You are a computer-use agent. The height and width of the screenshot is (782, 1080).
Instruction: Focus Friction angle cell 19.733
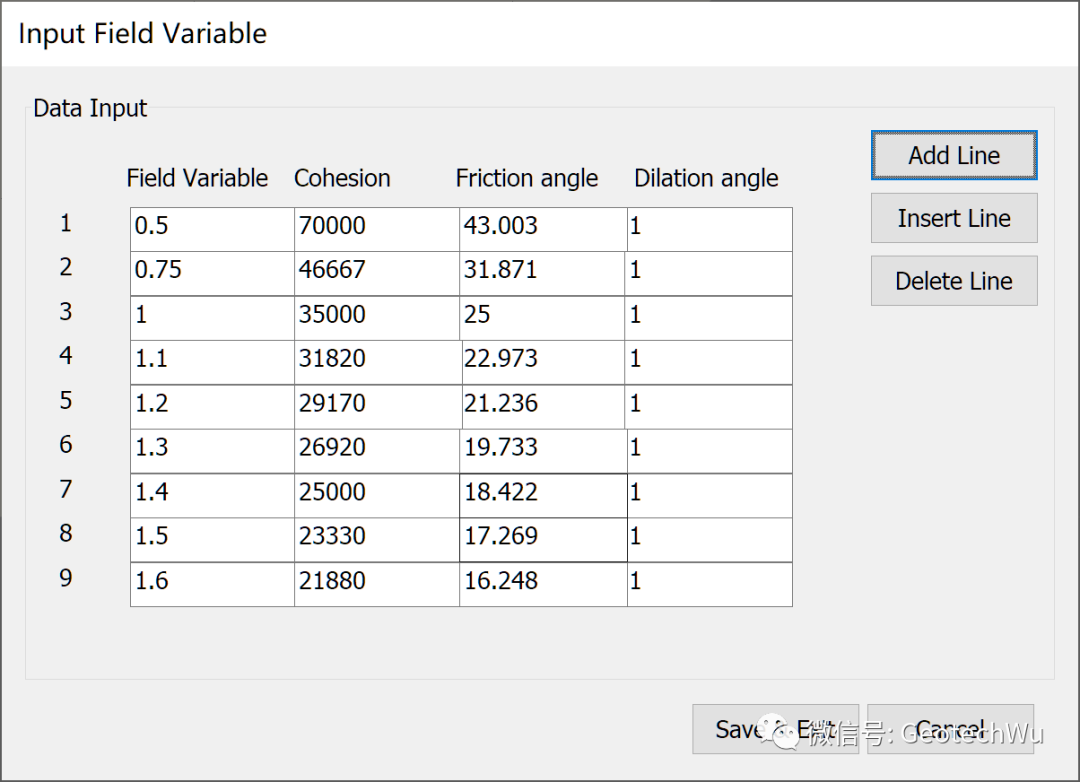tap(543, 451)
